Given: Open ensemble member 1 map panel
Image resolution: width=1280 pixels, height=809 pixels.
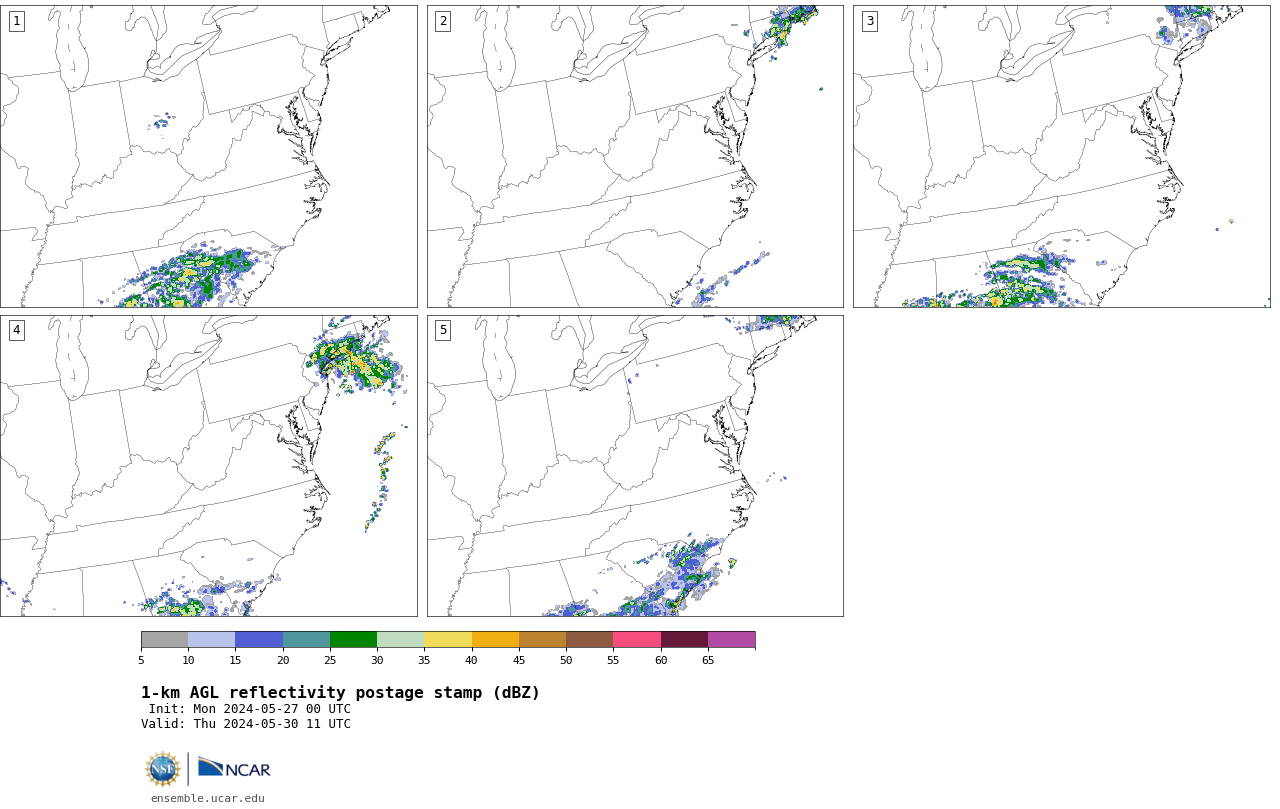Looking at the screenshot, I should (209, 156).
